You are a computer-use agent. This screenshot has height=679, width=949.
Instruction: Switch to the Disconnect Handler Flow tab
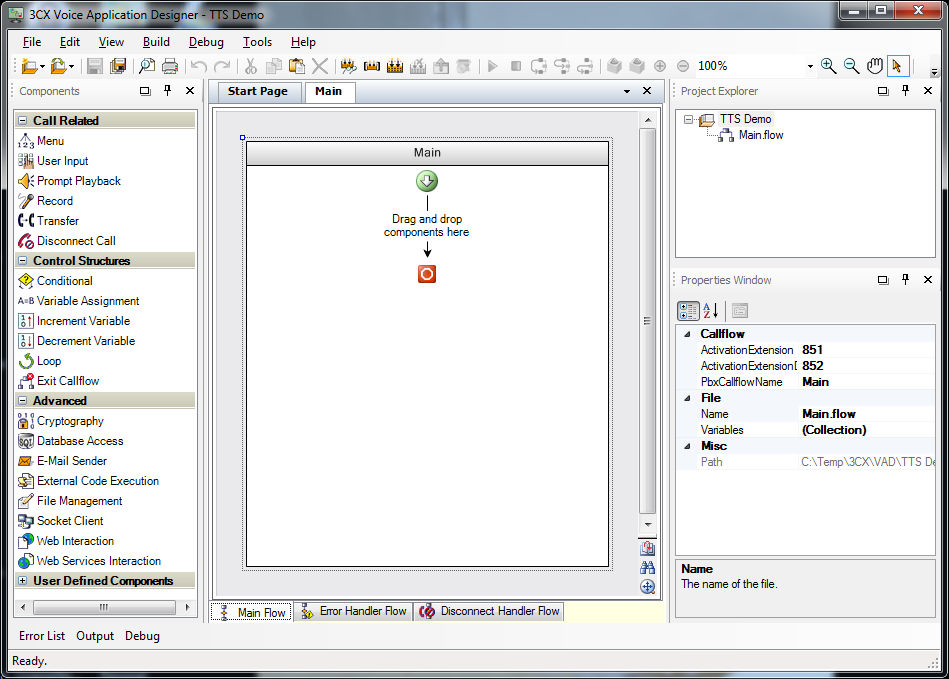(x=490, y=611)
